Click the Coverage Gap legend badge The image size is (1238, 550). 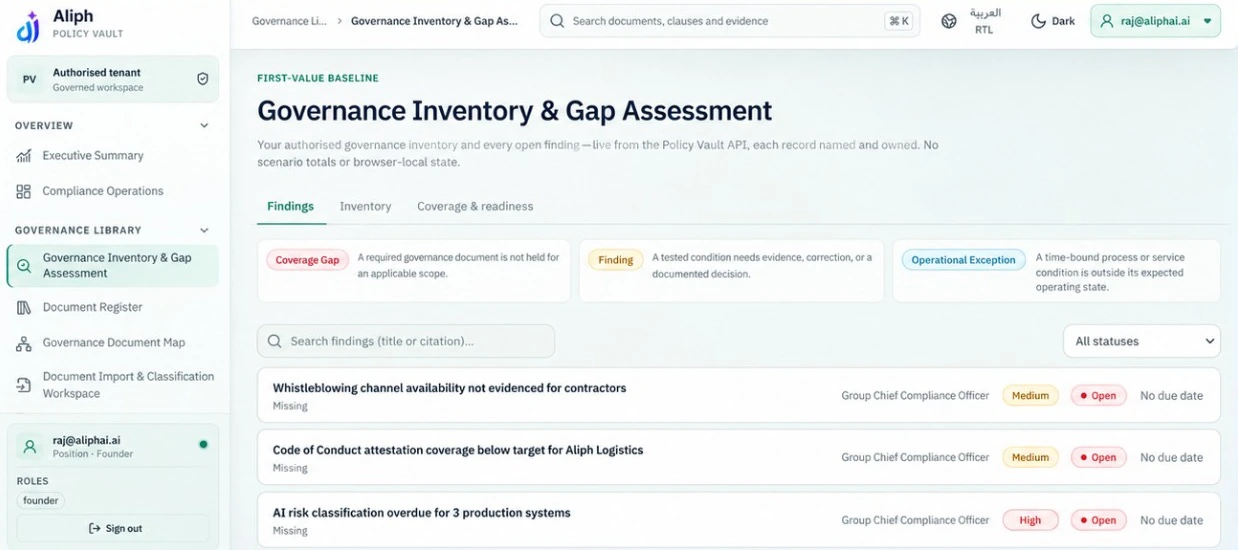[307, 260]
